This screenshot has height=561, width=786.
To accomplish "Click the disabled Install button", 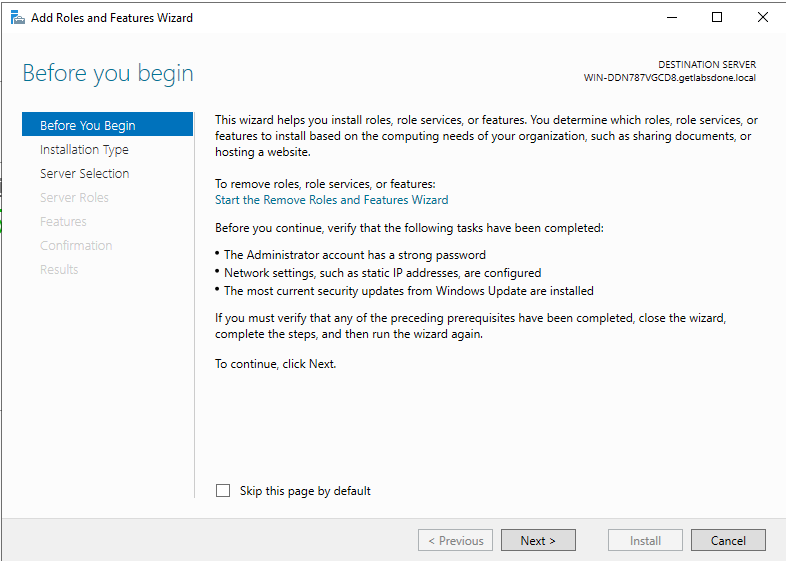I will pos(645,540).
